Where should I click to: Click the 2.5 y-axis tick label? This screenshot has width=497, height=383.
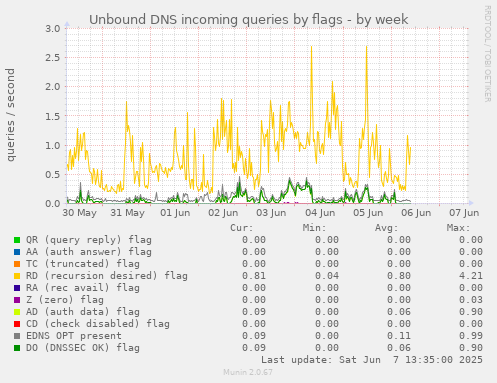pos(53,58)
